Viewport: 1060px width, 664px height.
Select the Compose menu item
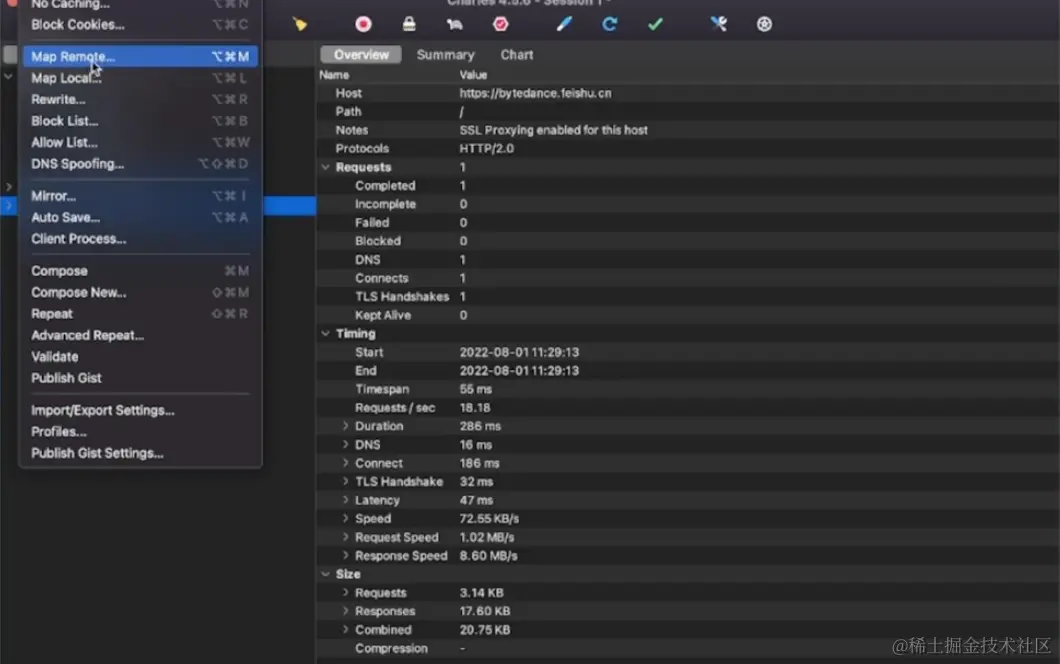140,270
